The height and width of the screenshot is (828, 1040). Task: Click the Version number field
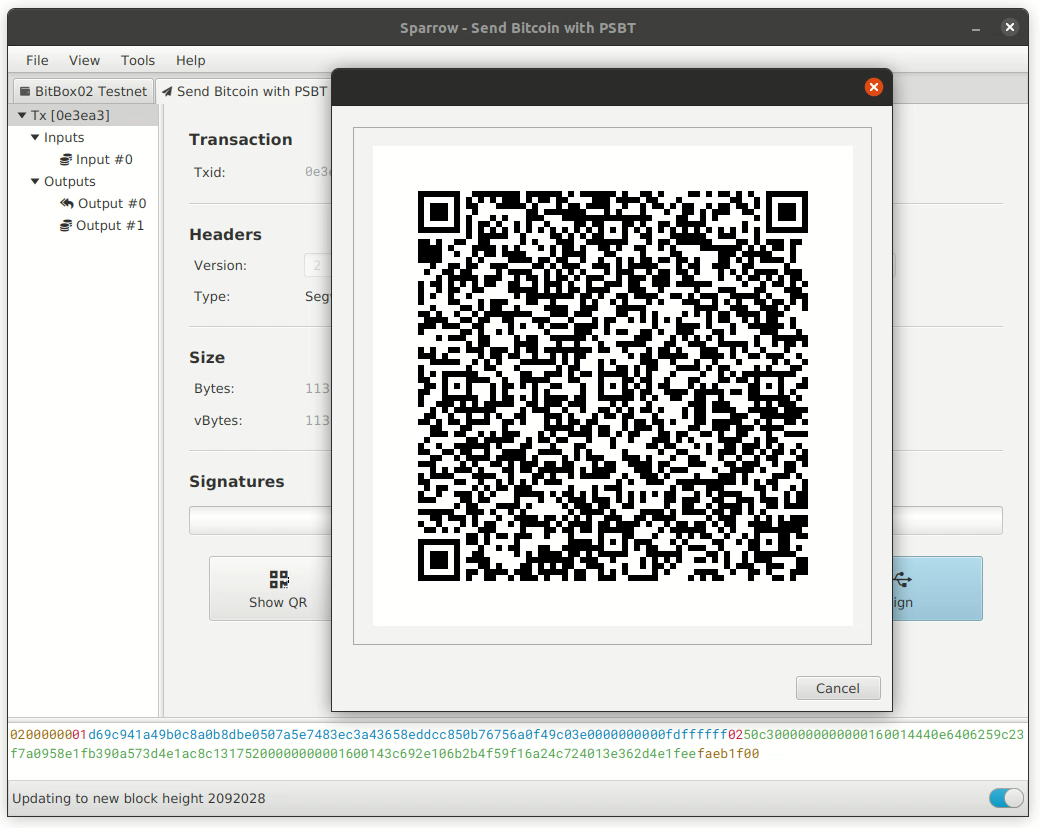[318, 265]
